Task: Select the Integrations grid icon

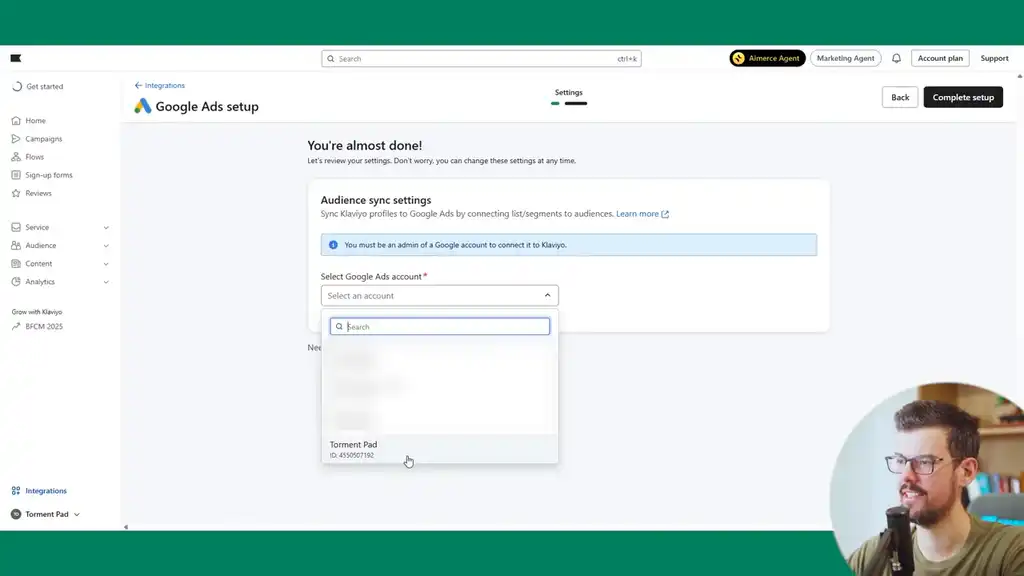Action: click(15, 490)
